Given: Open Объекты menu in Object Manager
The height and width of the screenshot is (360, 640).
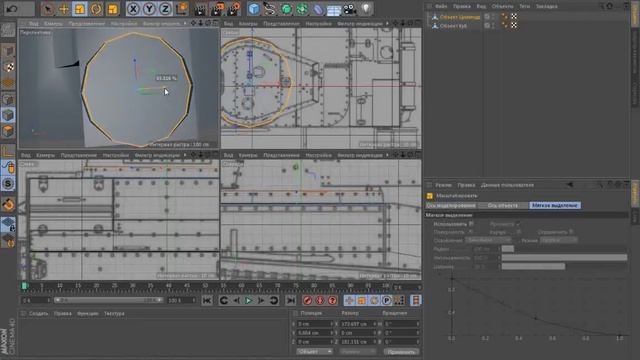Looking at the screenshot, I should (502, 7).
